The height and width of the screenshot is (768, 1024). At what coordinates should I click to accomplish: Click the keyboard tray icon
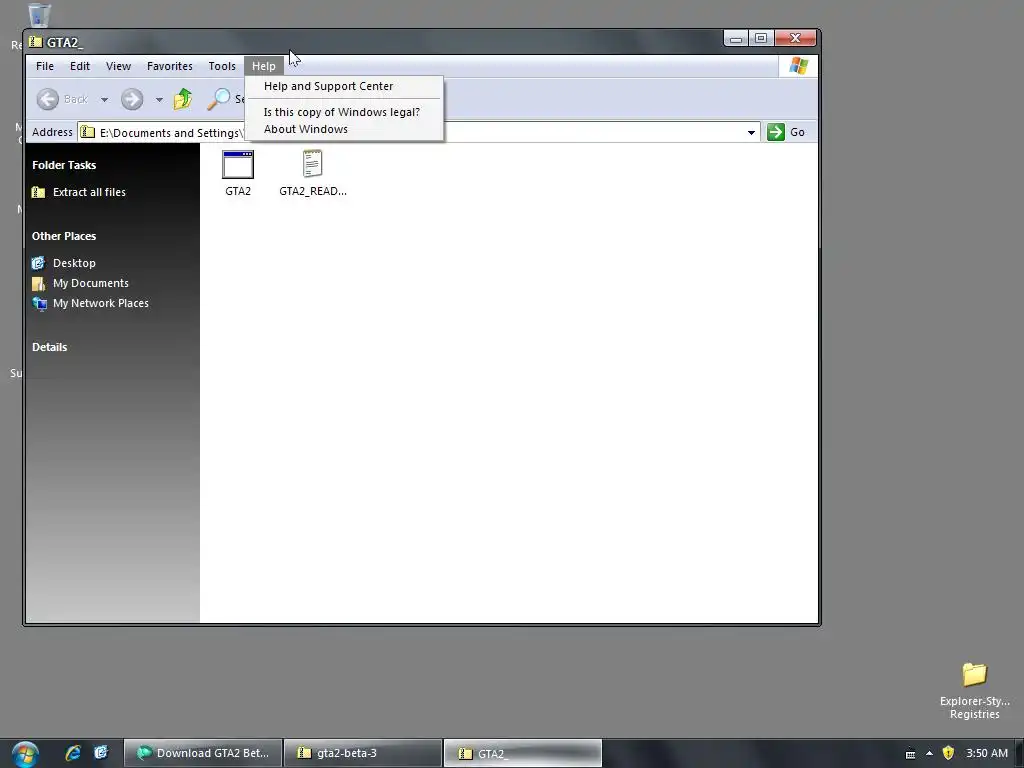point(910,754)
